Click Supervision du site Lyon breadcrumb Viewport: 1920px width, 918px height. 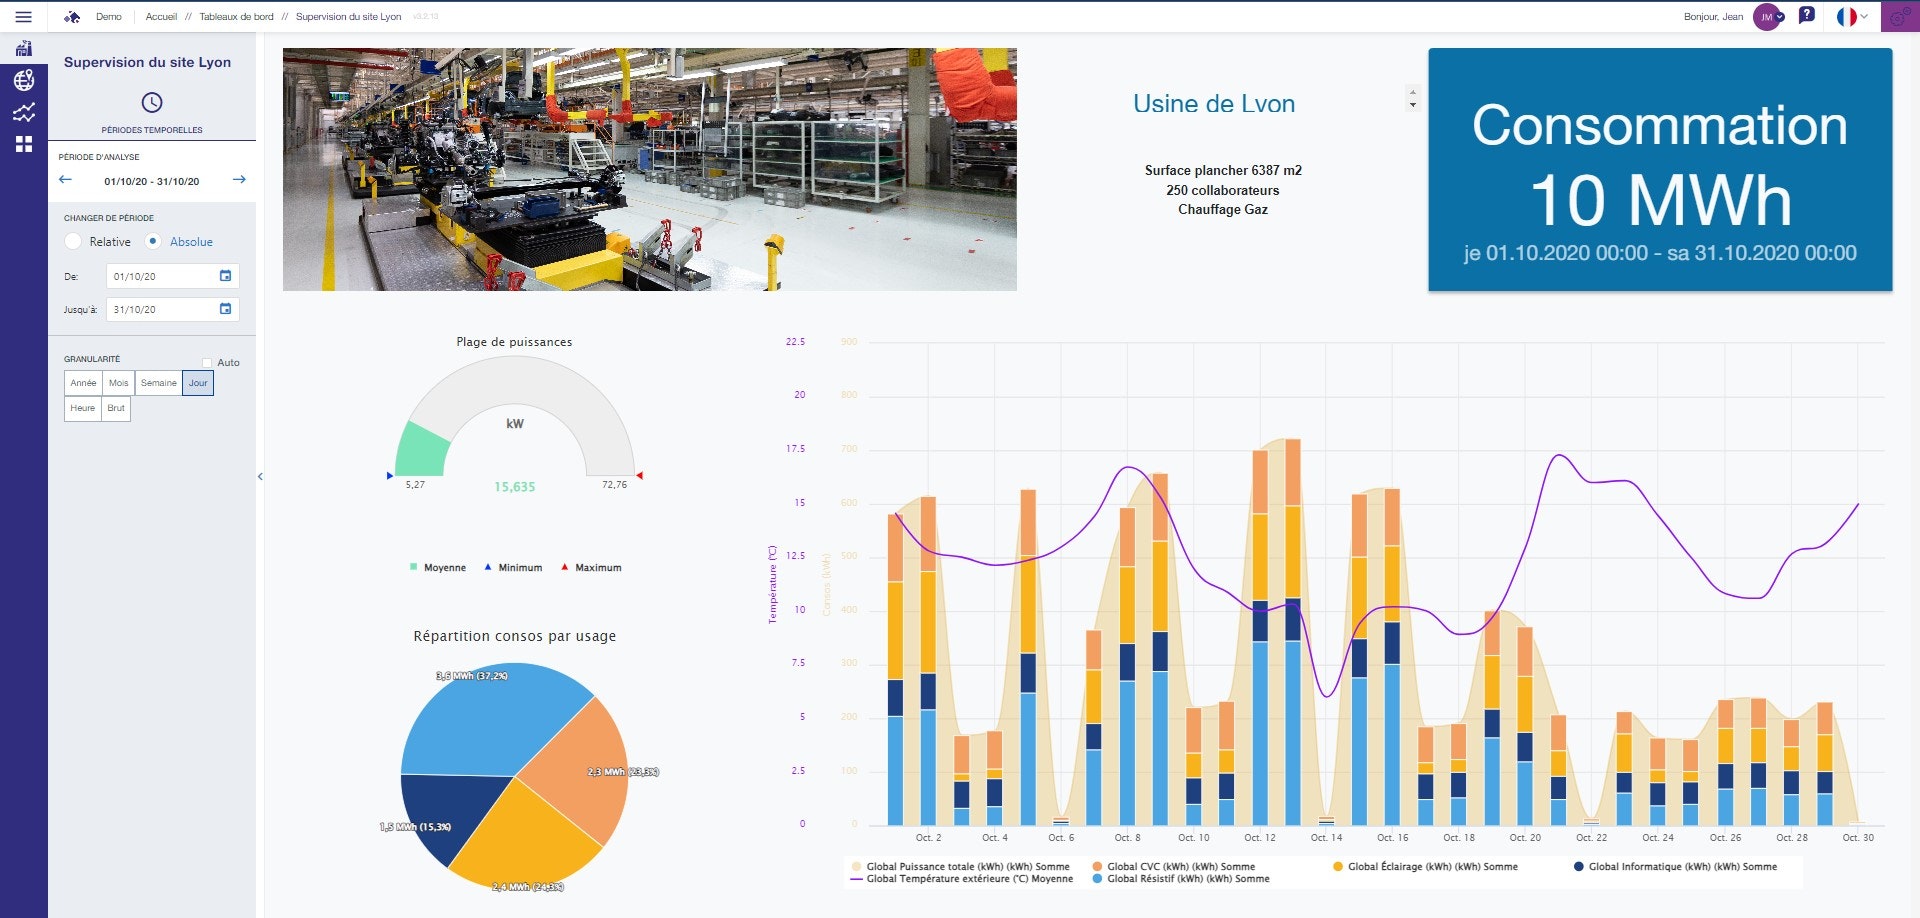coord(349,17)
